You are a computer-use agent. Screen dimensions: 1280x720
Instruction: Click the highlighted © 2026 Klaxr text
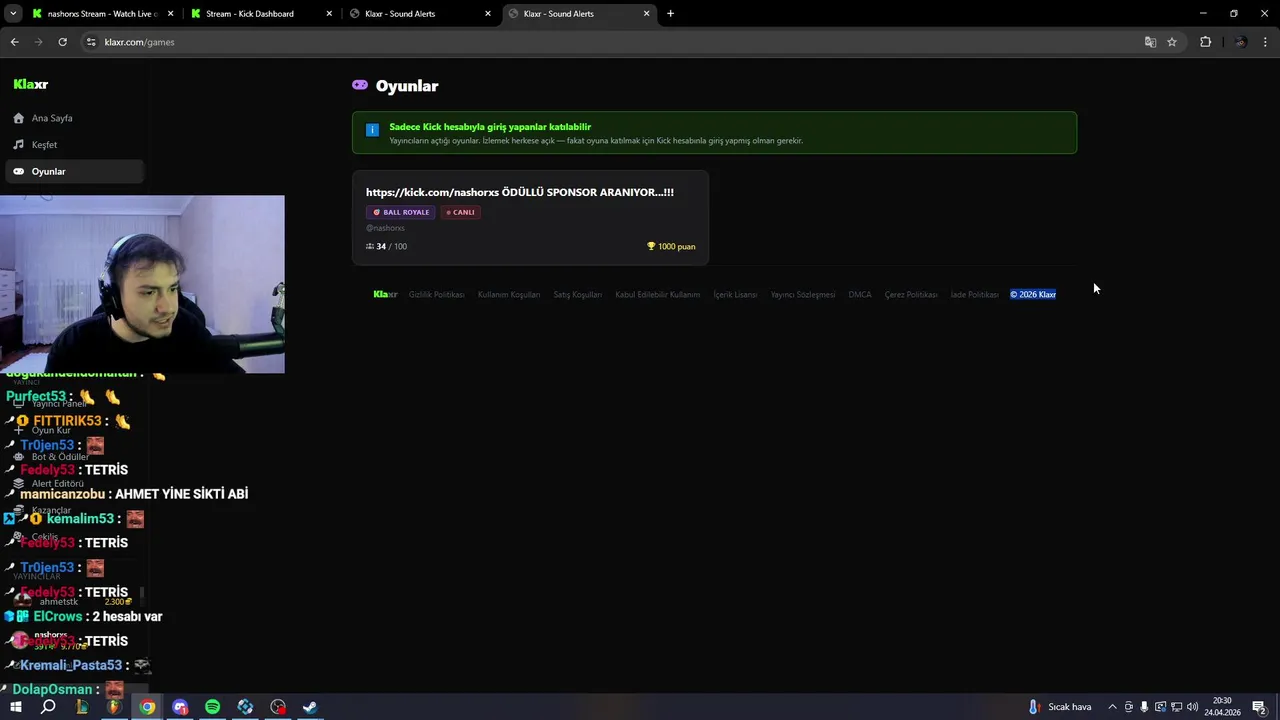tap(1033, 295)
